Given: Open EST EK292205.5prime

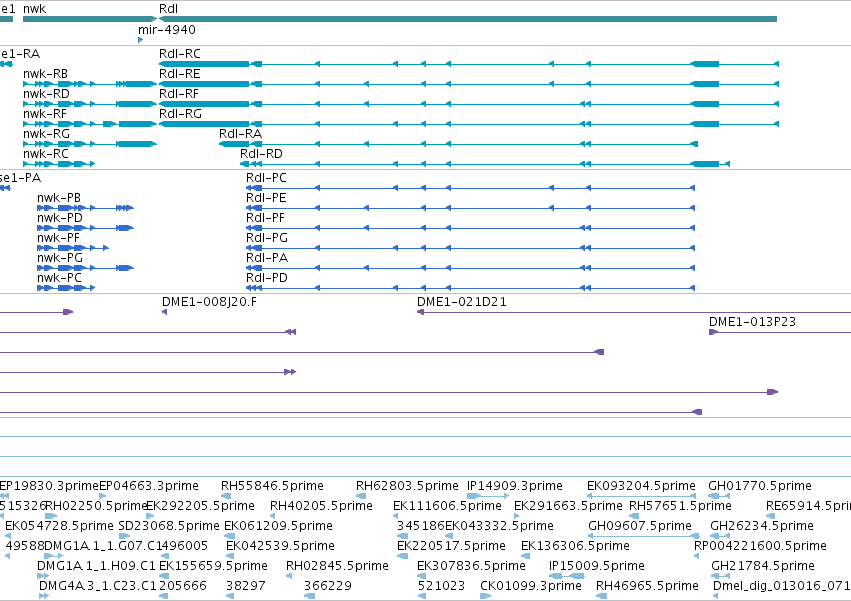Looking at the screenshot, I should tap(200, 506).
